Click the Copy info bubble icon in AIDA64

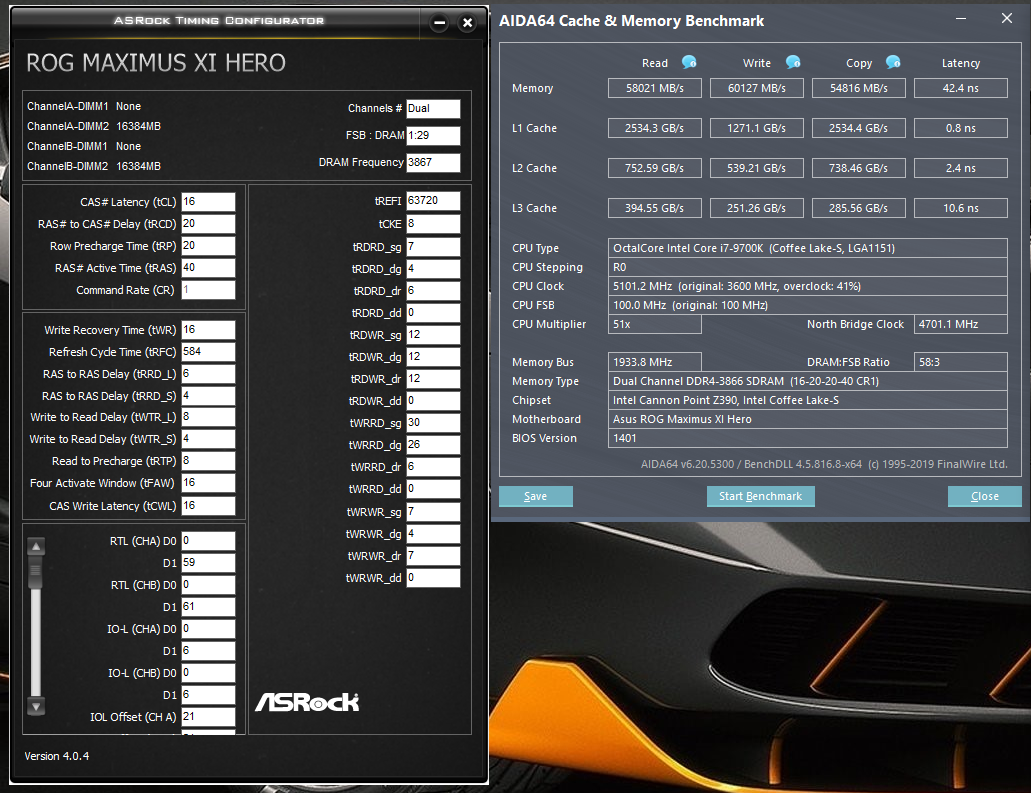[x=893, y=62]
